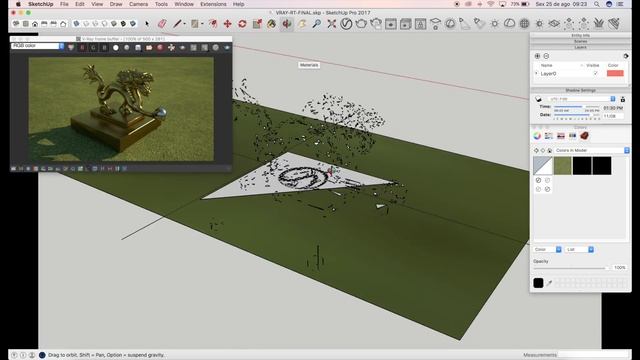Image resolution: width=640 pixels, height=360 pixels.
Task: Start V-Ray interactive render teapot
Action: [x=376, y=24]
